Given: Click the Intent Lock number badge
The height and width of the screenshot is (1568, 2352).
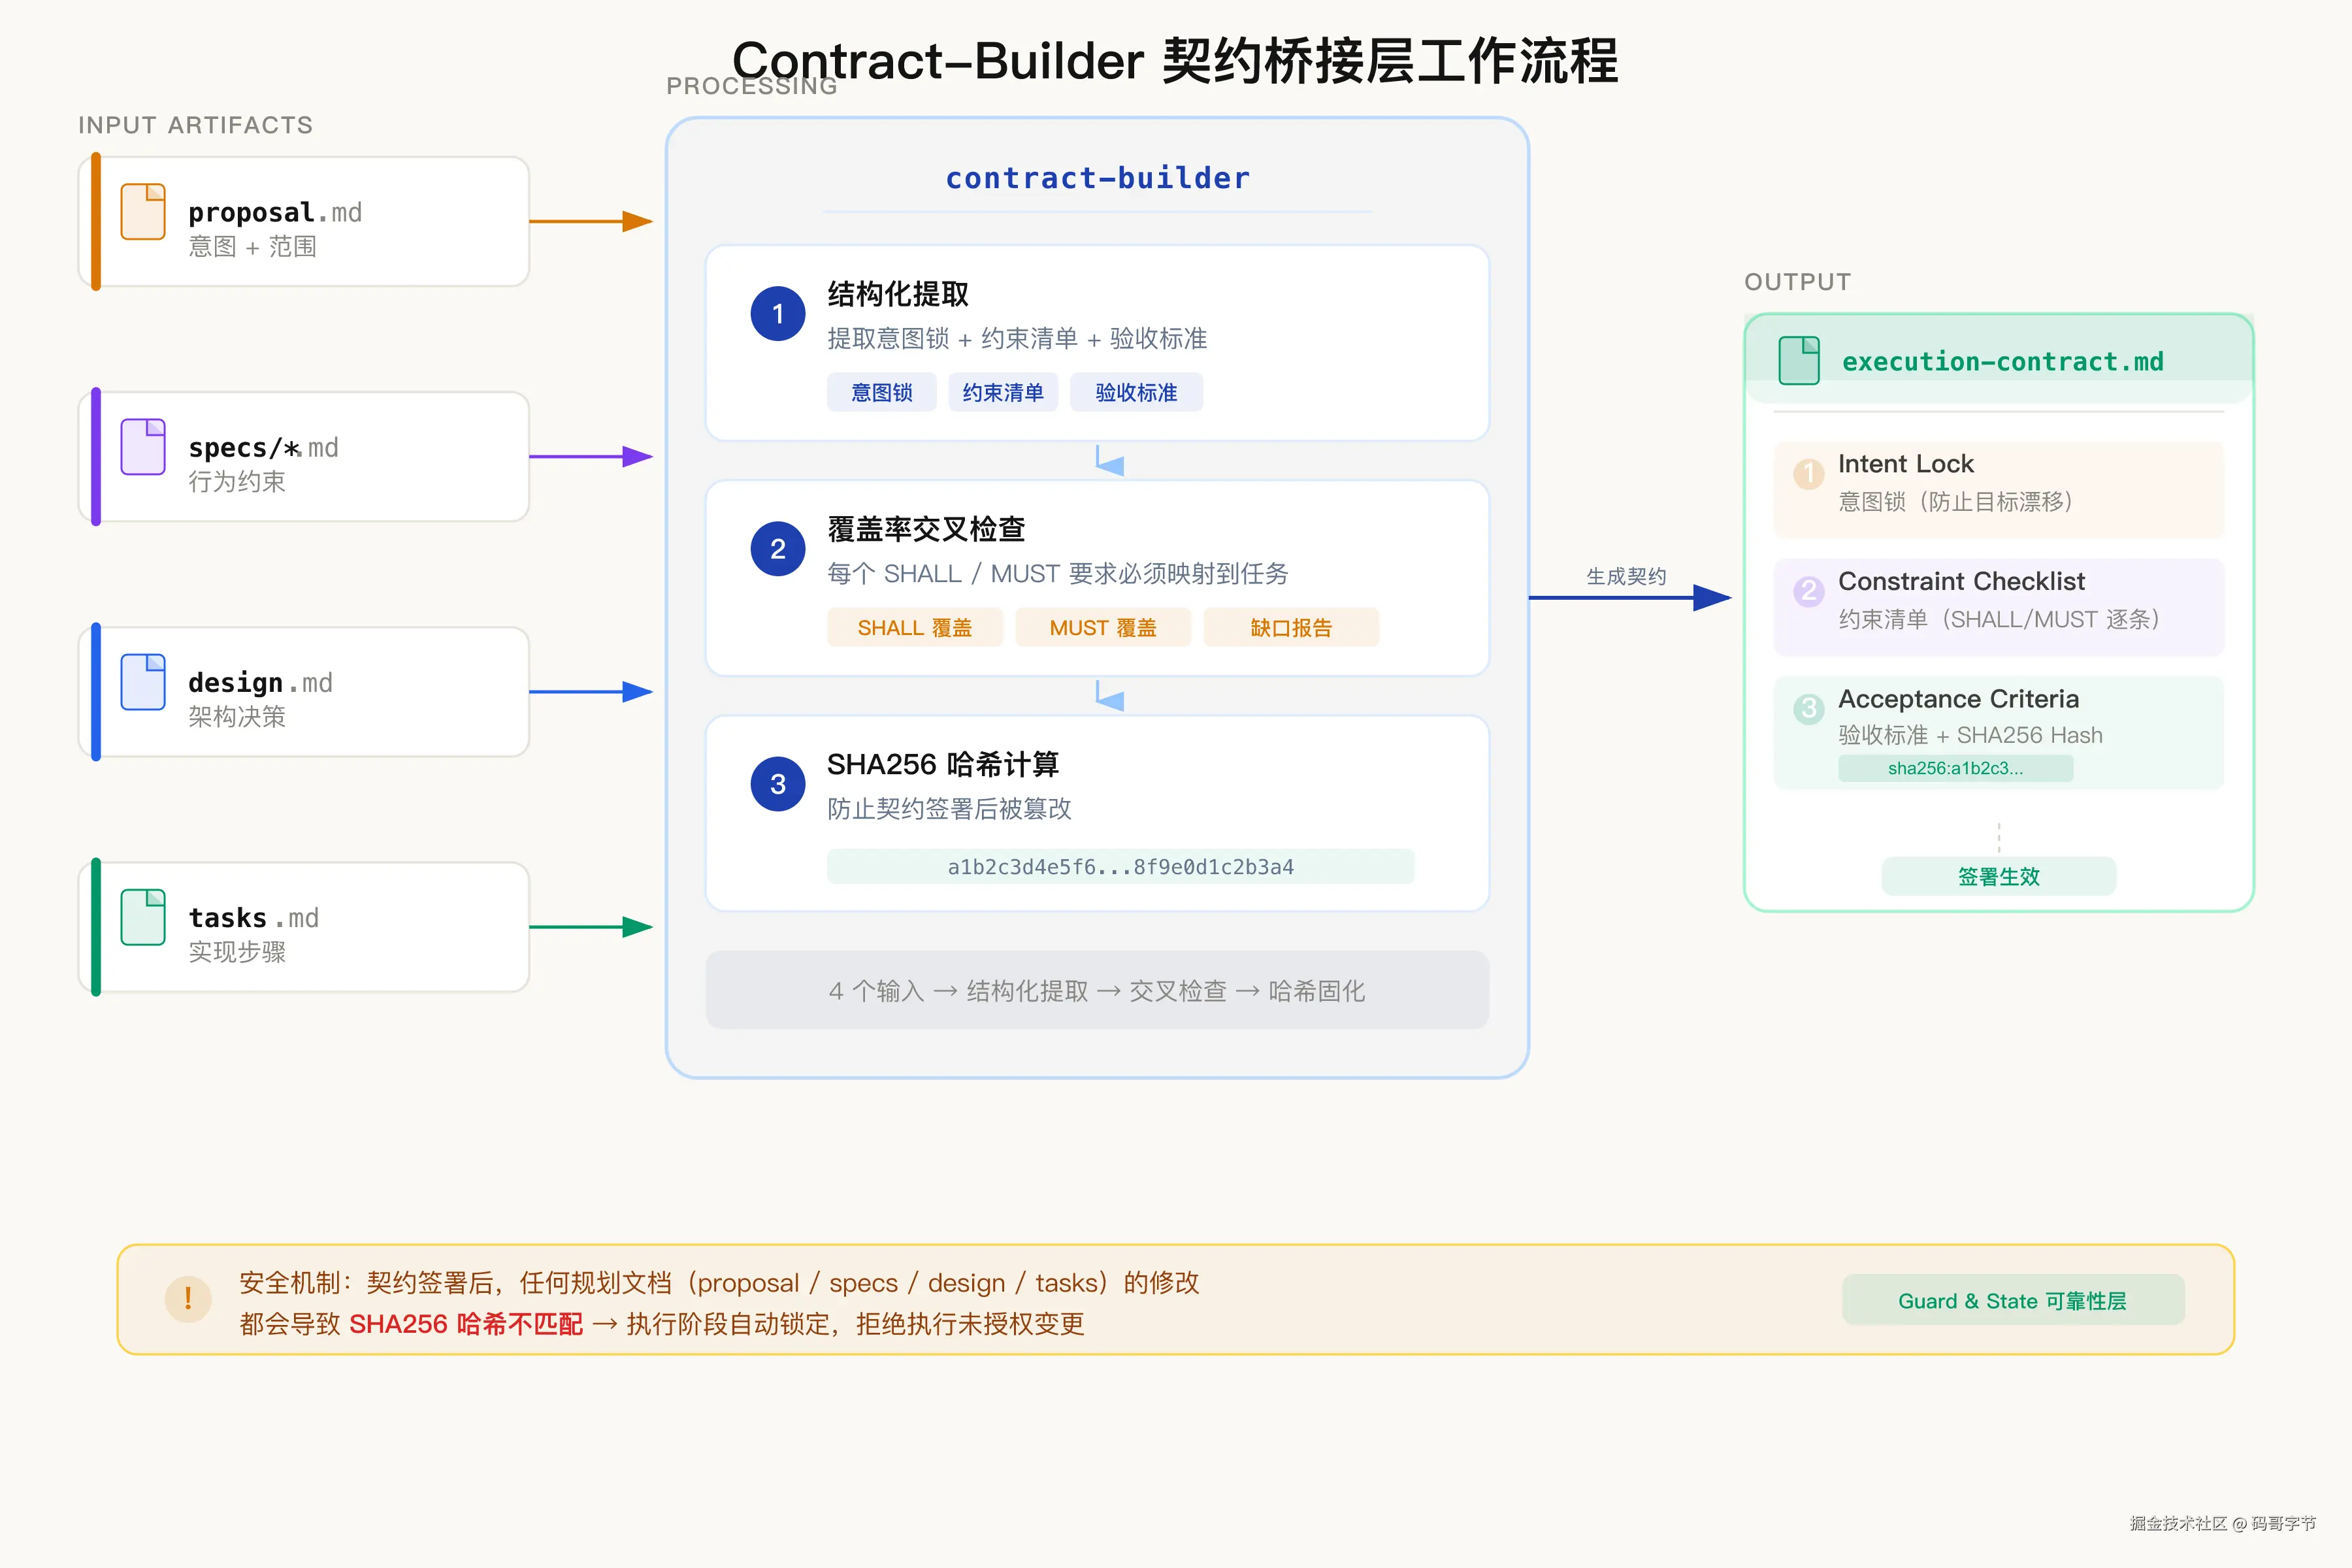Looking at the screenshot, I should [1808, 473].
